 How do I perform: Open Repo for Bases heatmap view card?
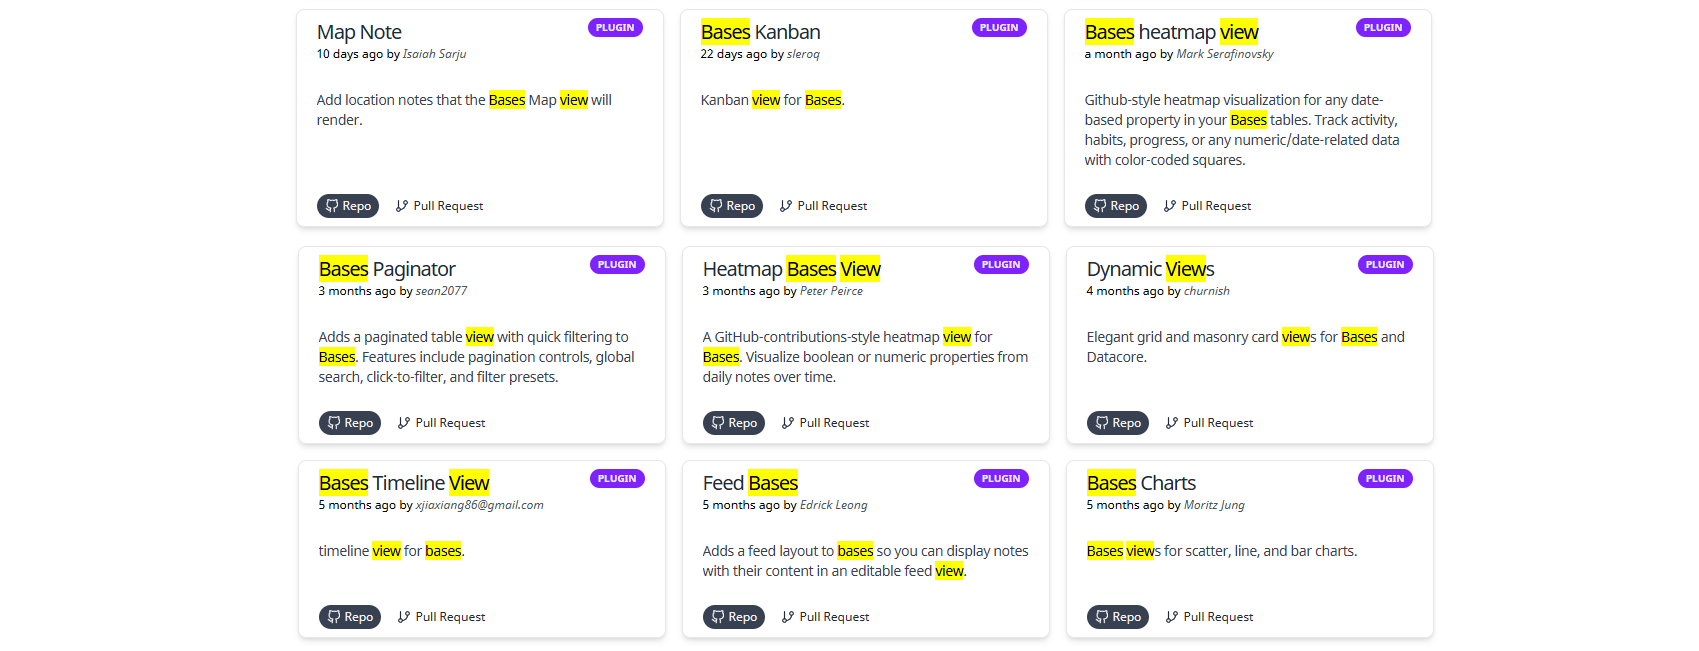(1115, 206)
